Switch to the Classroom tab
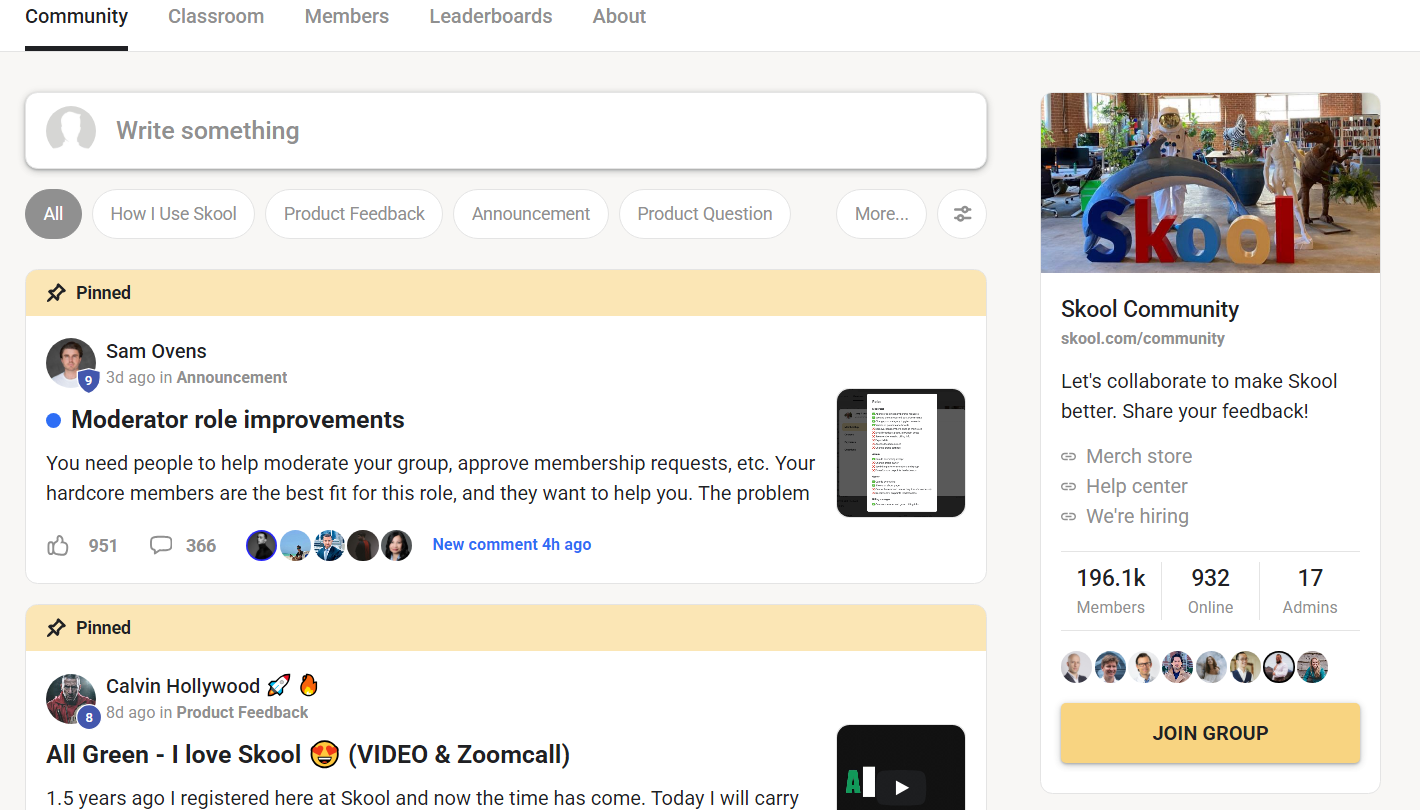Viewport: 1420px width, 810px height. pyautogui.click(x=216, y=16)
